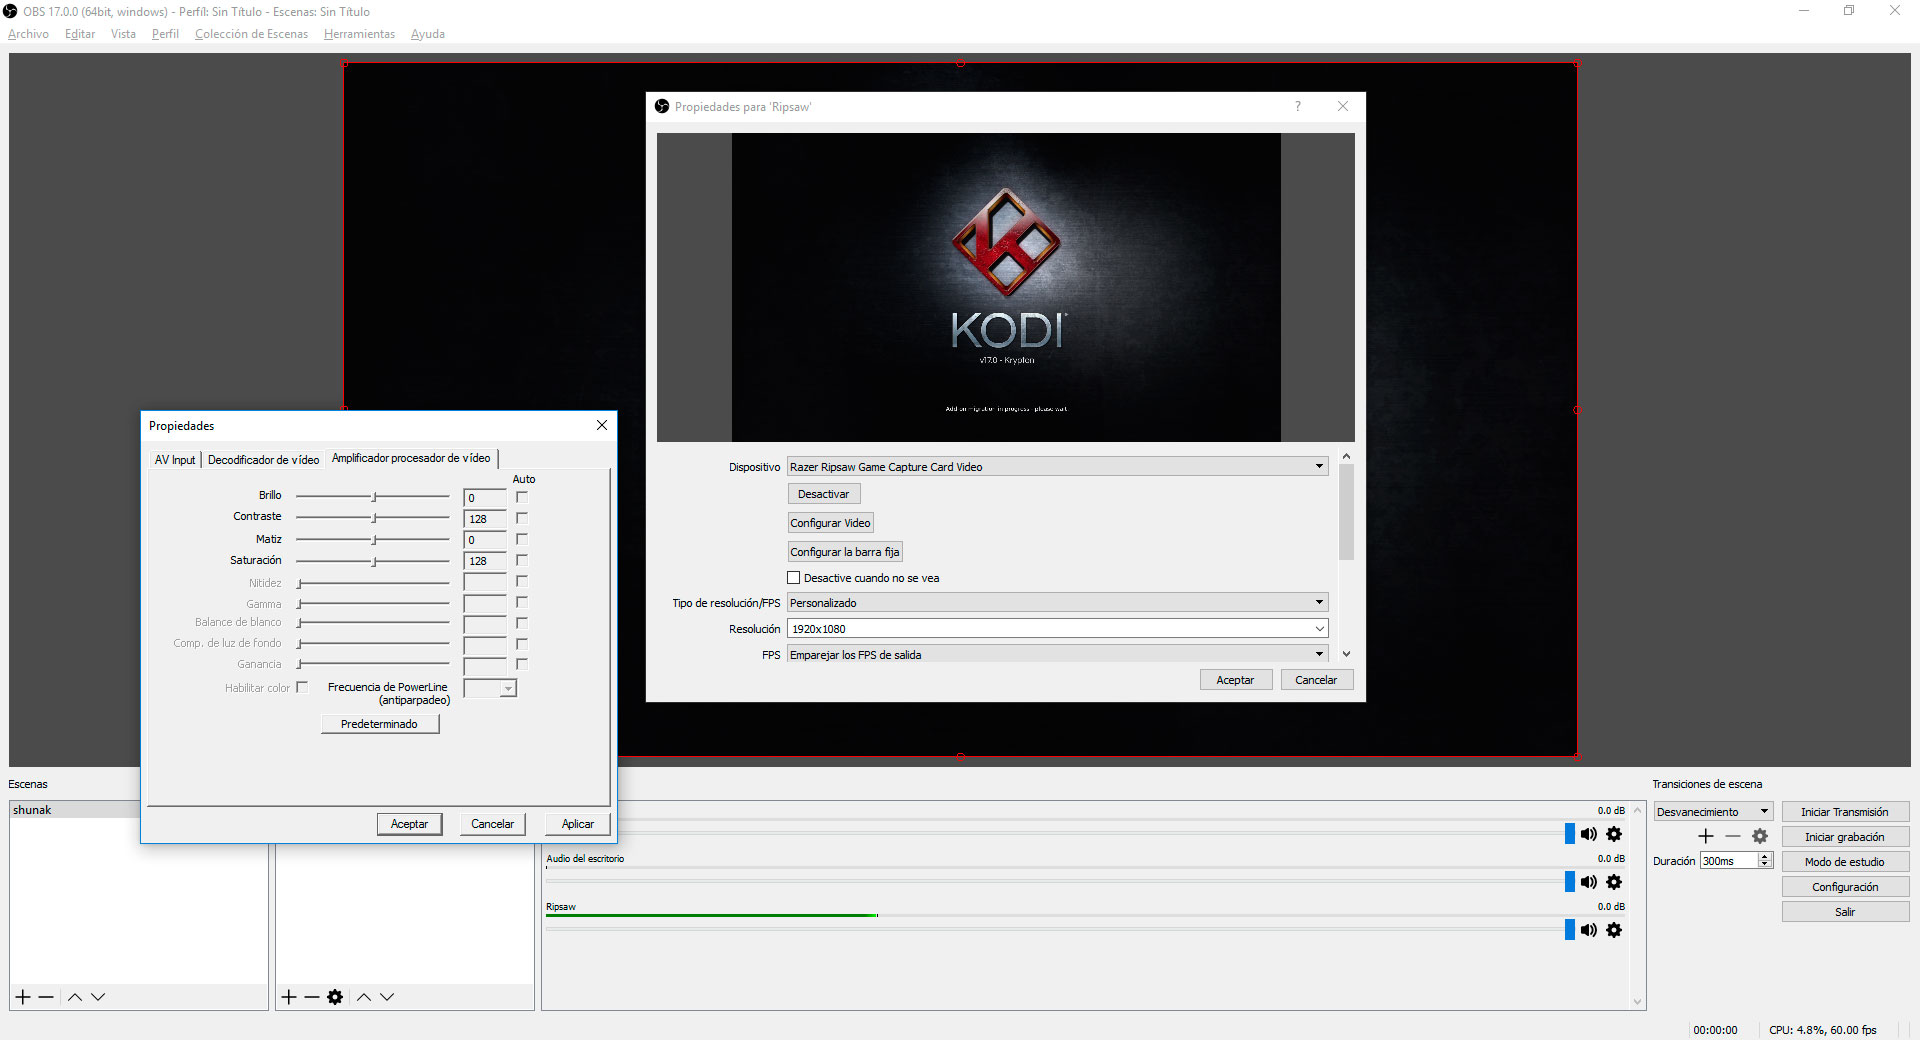Close the Propiedades para 'Ripsaw' dialog

coord(1343,106)
